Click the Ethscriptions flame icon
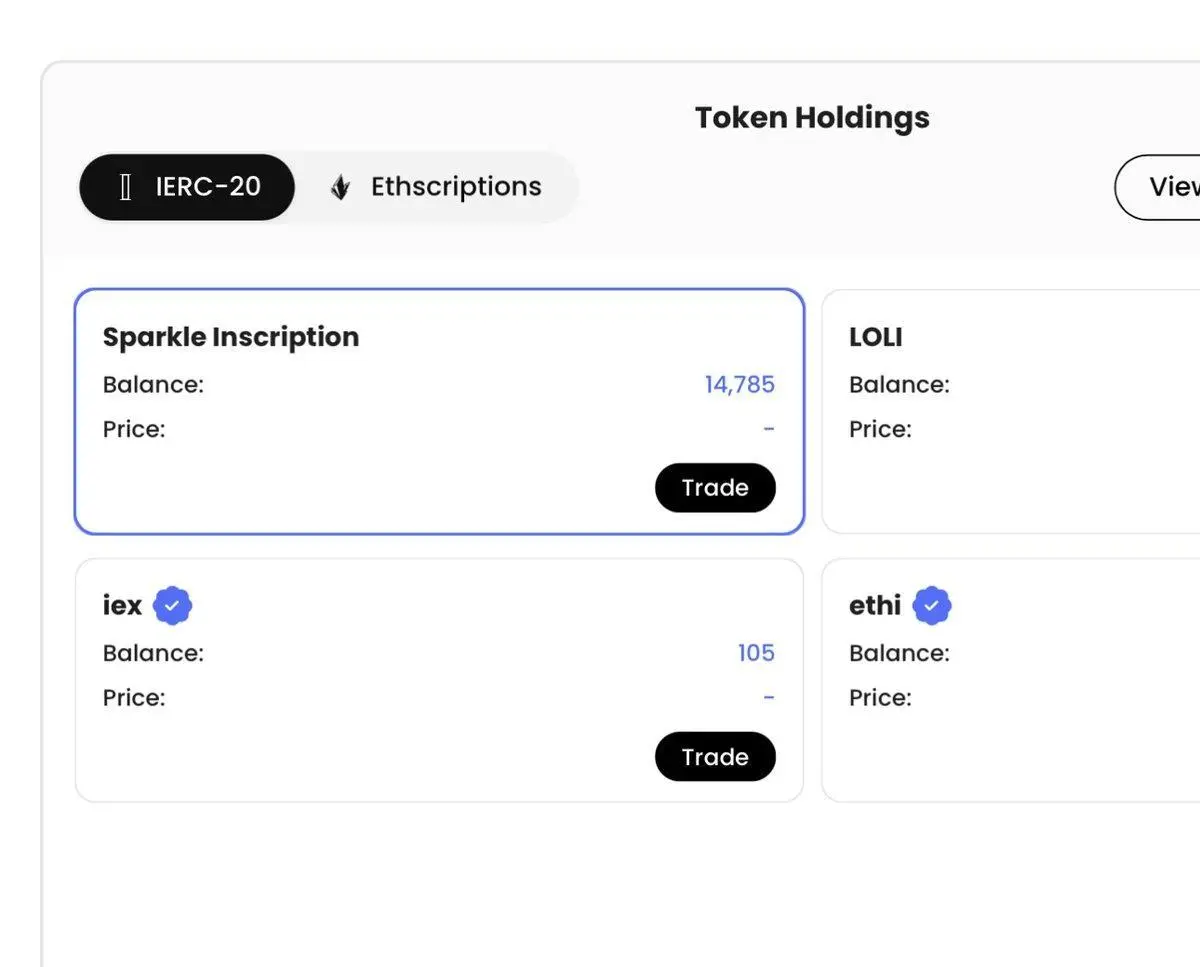The height and width of the screenshot is (967, 1200). coord(340,187)
